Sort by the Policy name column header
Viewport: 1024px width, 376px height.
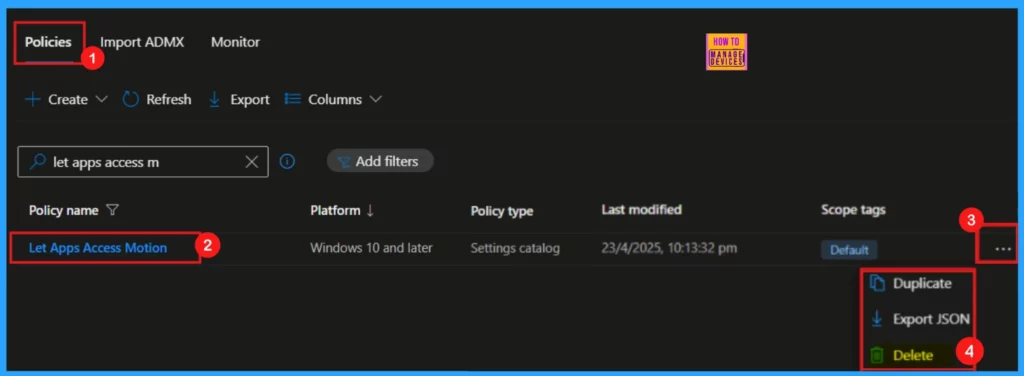[63, 210]
